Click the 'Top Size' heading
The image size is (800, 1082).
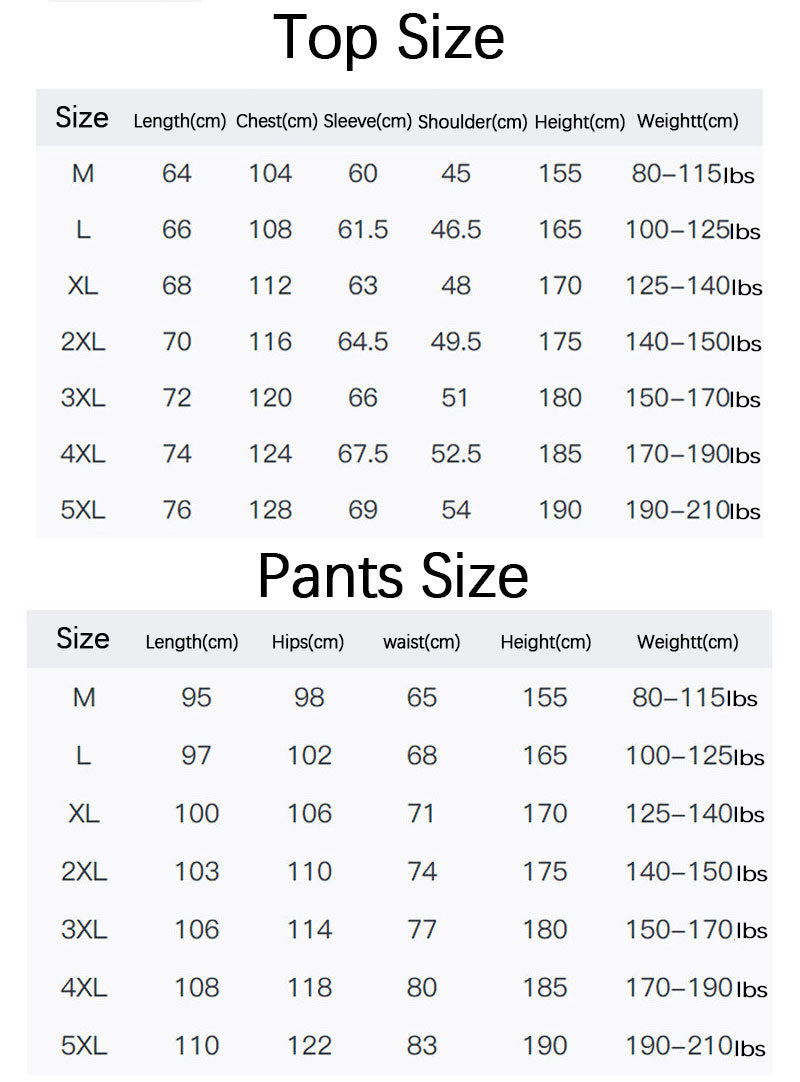(x=389, y=38)
